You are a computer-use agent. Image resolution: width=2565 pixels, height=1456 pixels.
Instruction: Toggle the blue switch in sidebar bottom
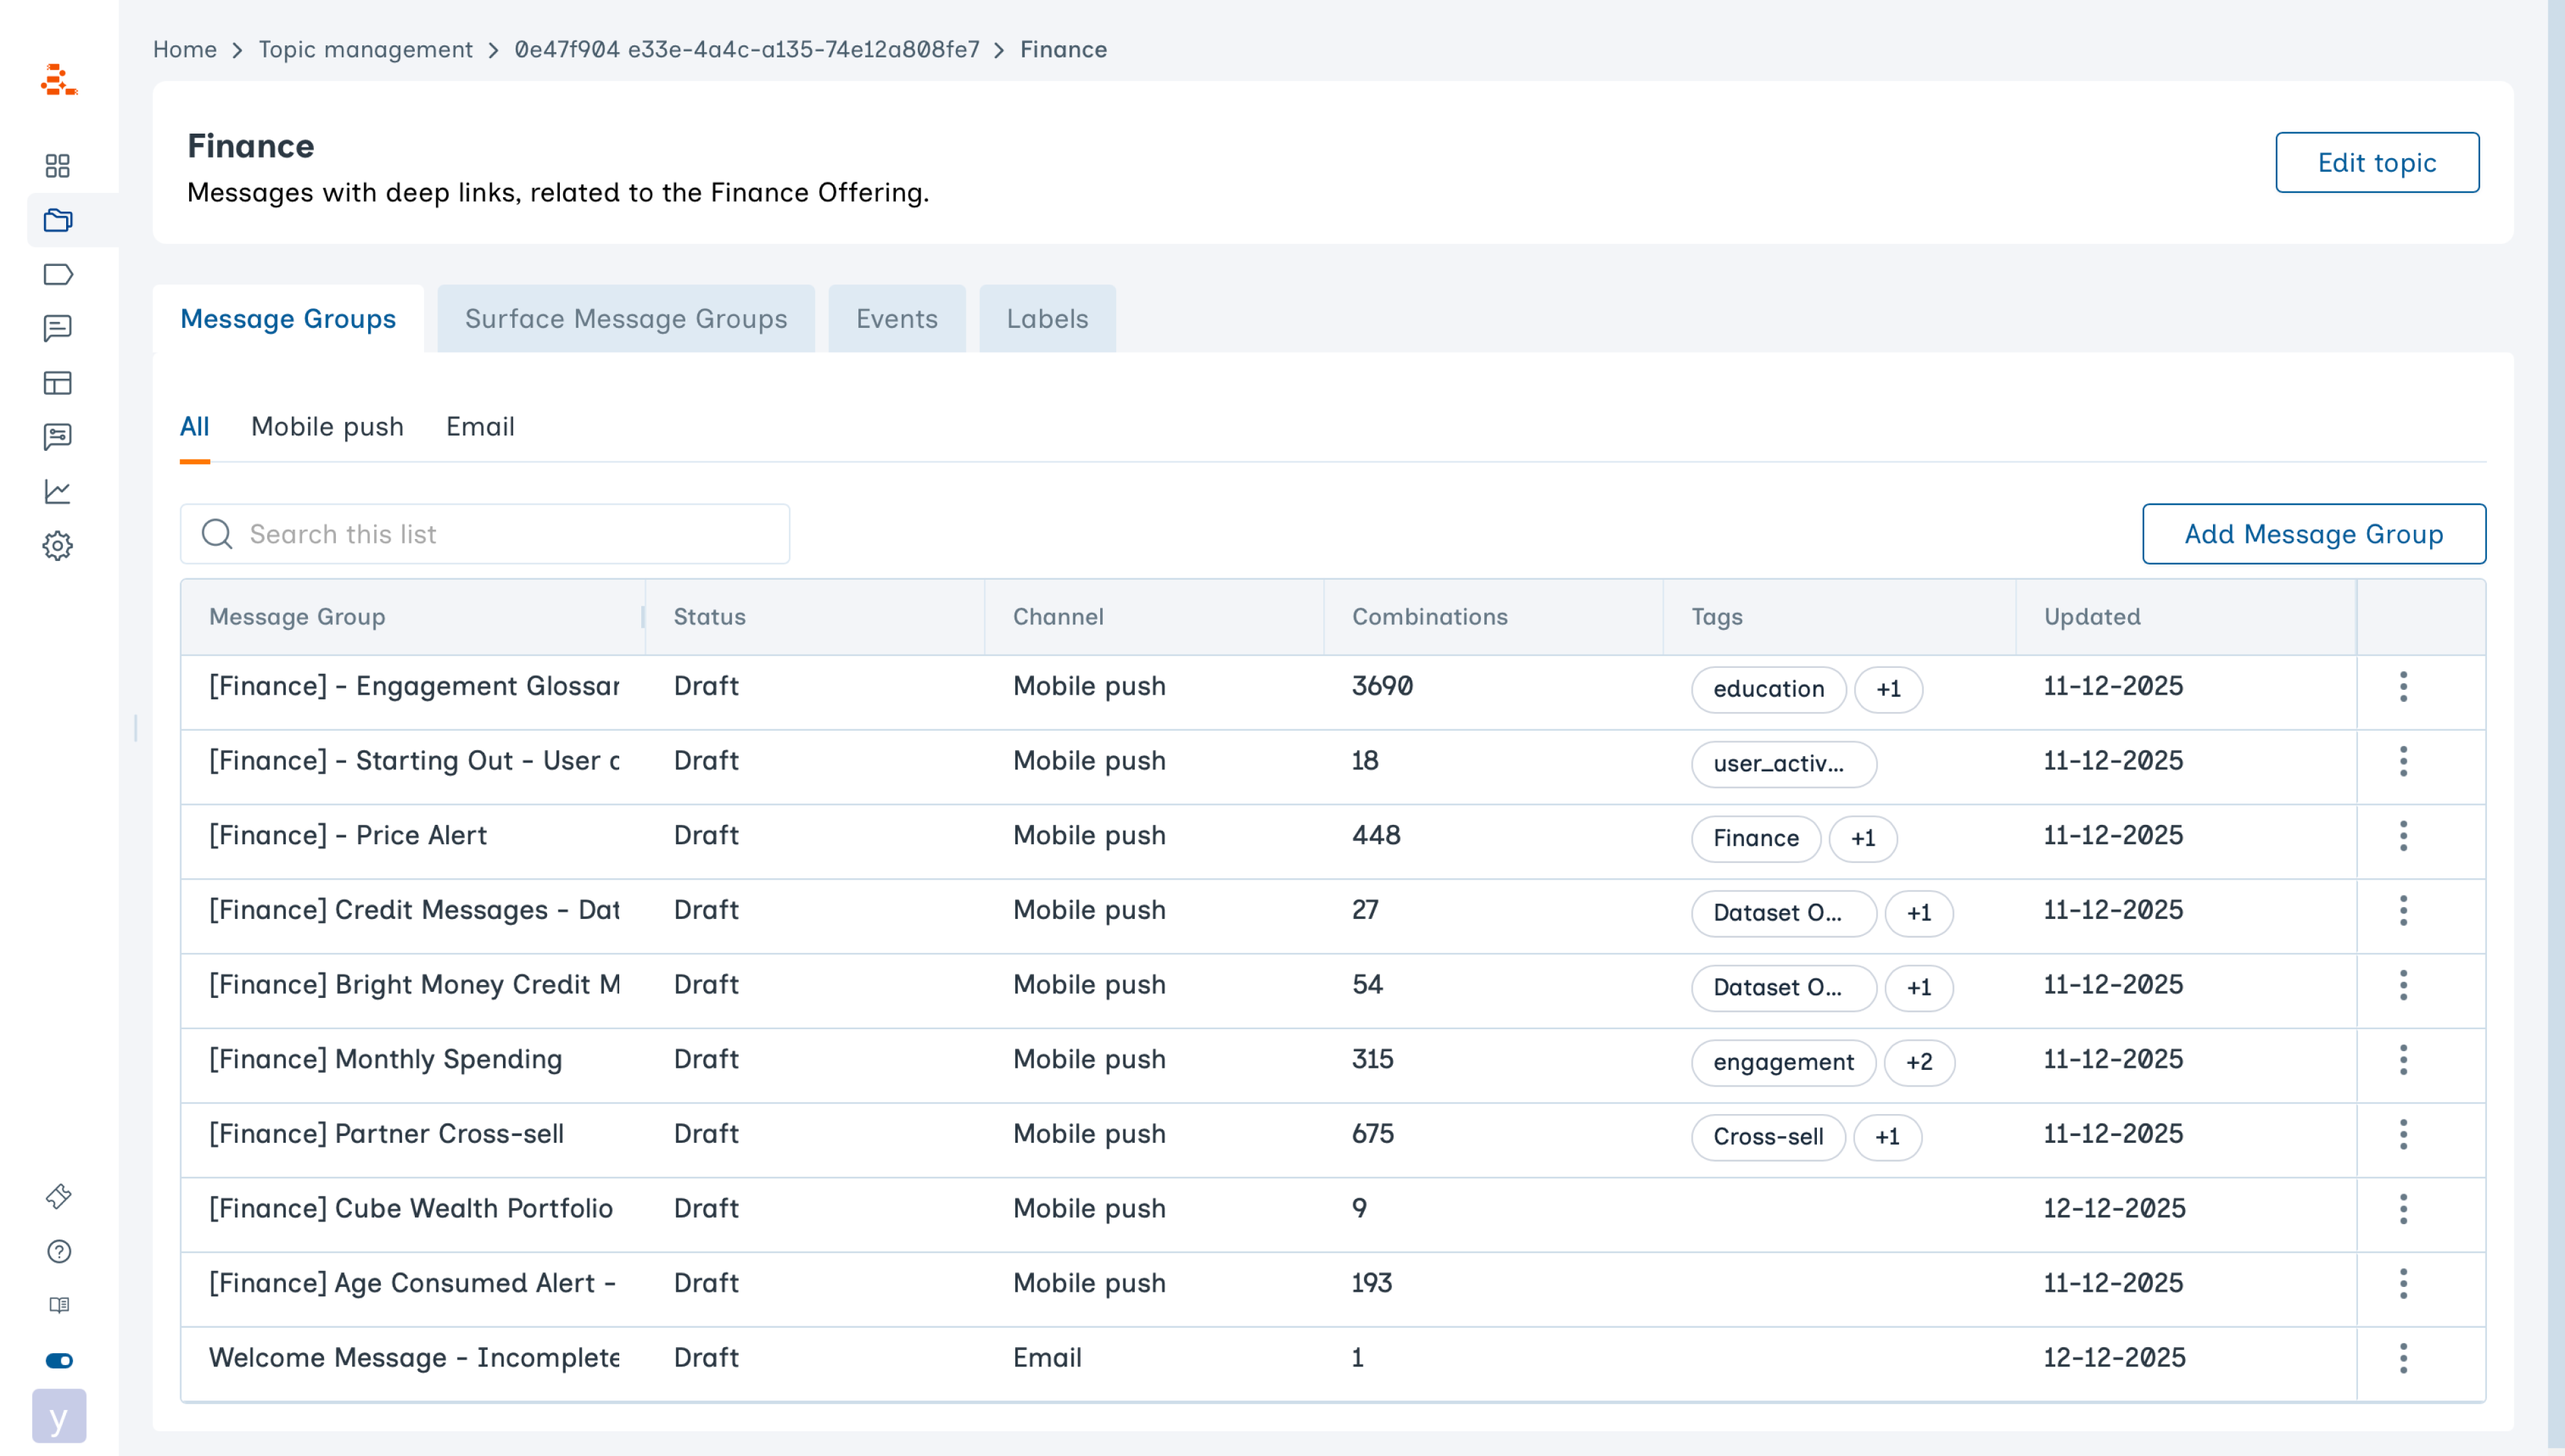(59, 1360)
